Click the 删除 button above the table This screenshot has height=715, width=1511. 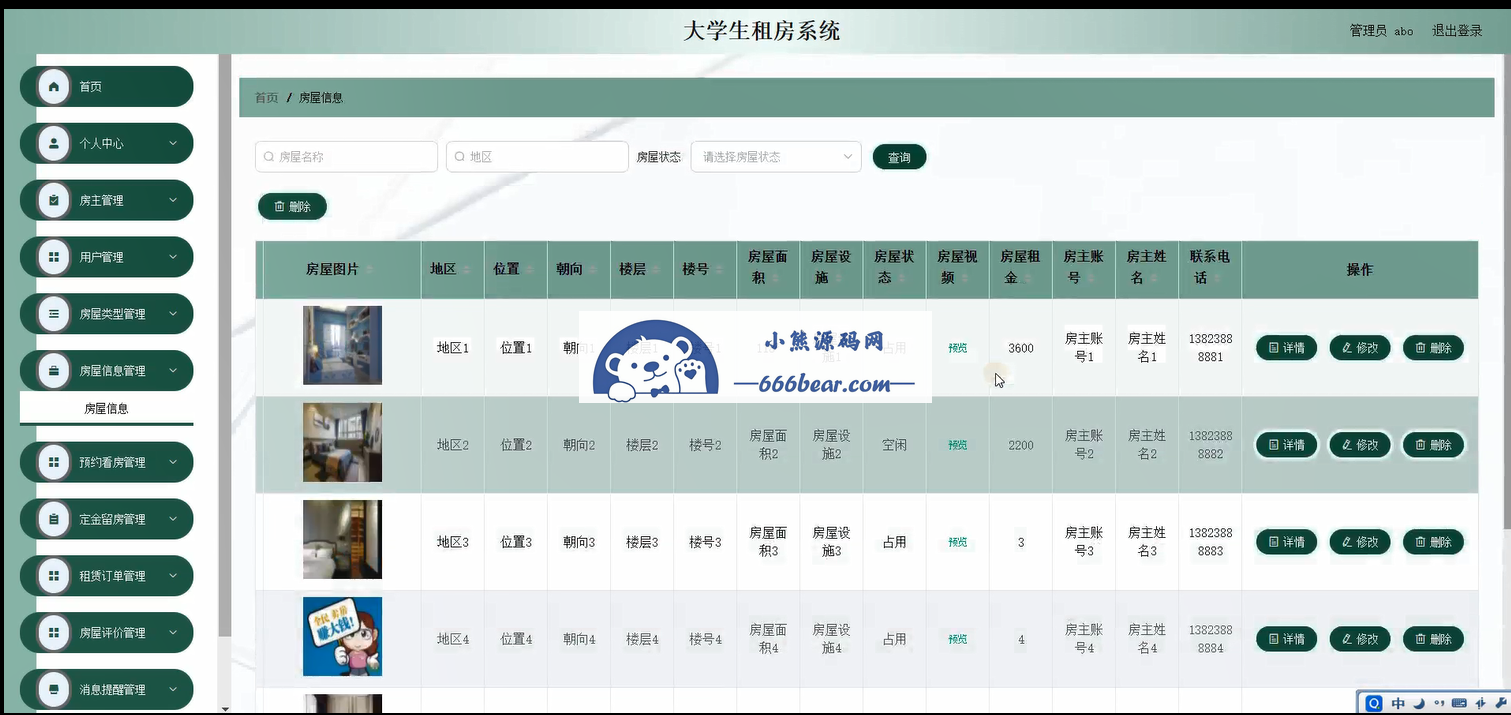point(292,207)
